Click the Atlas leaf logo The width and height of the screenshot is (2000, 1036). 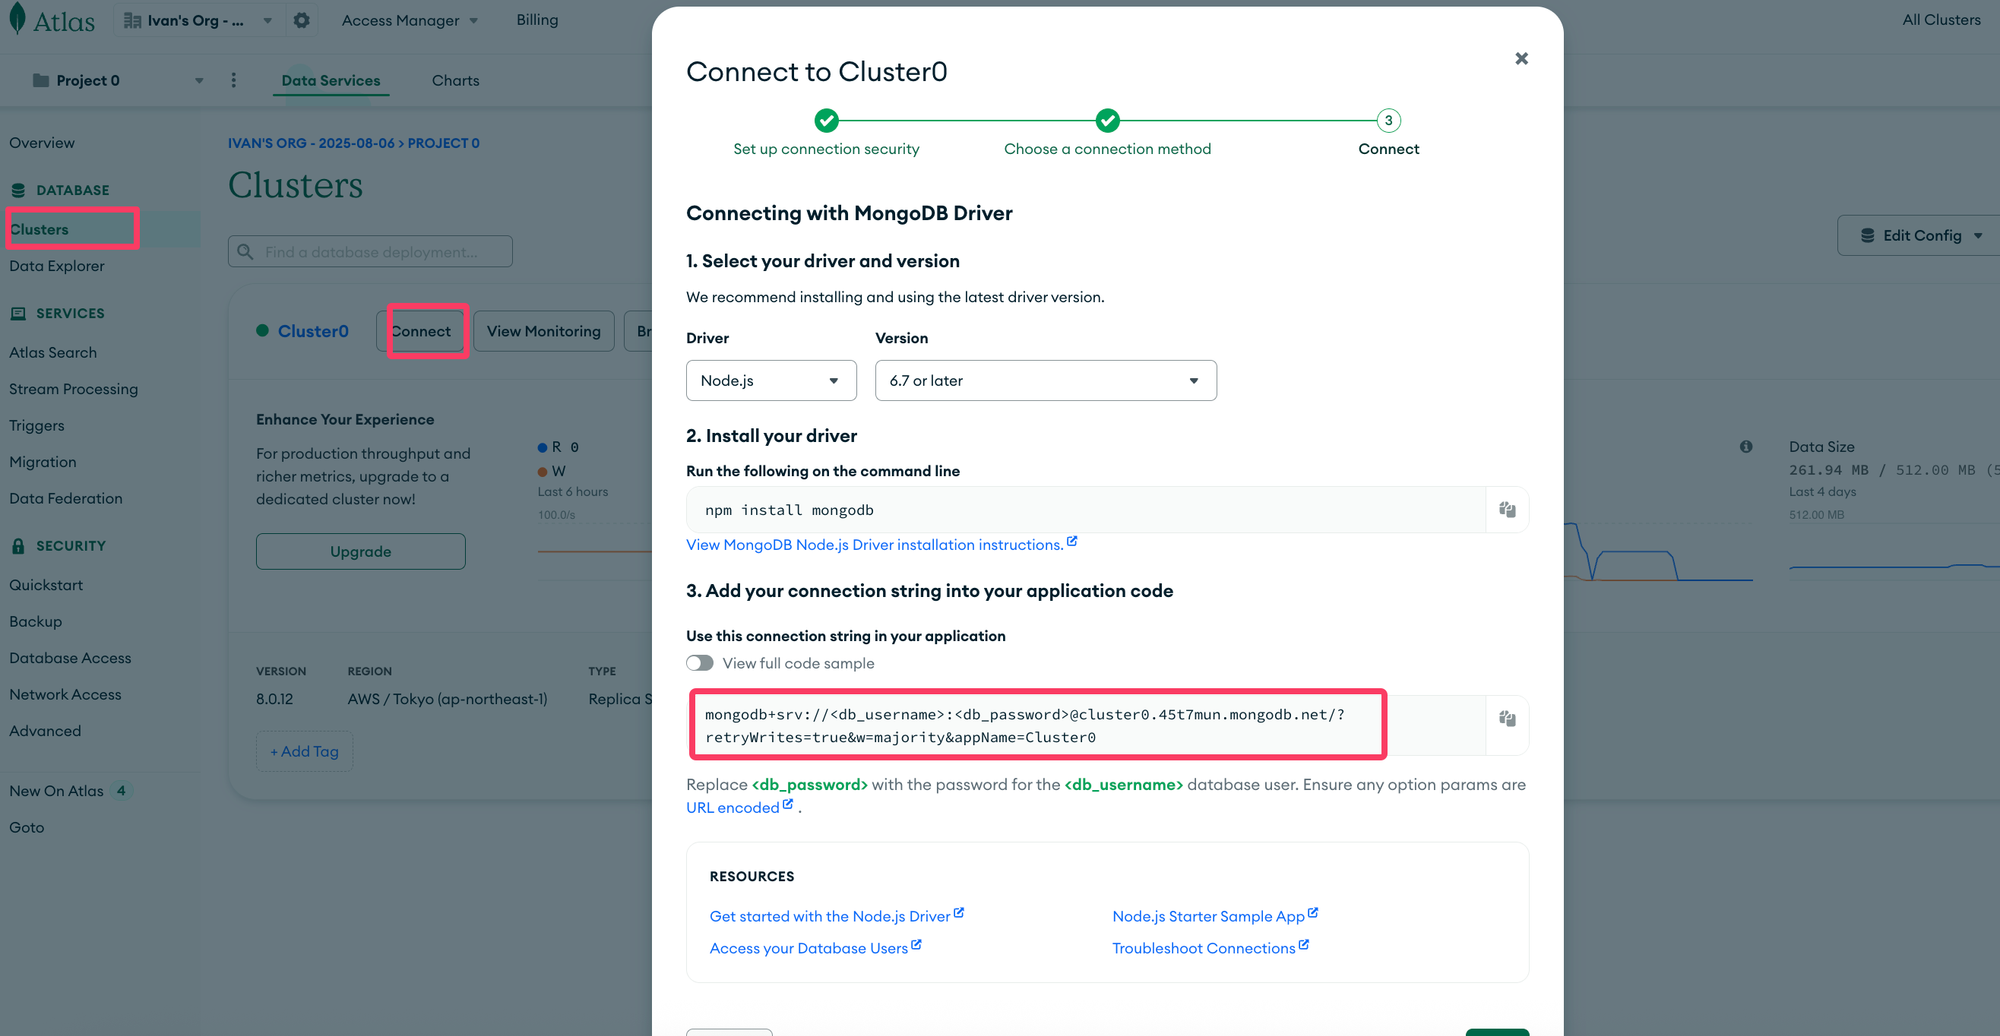point(17,19)
